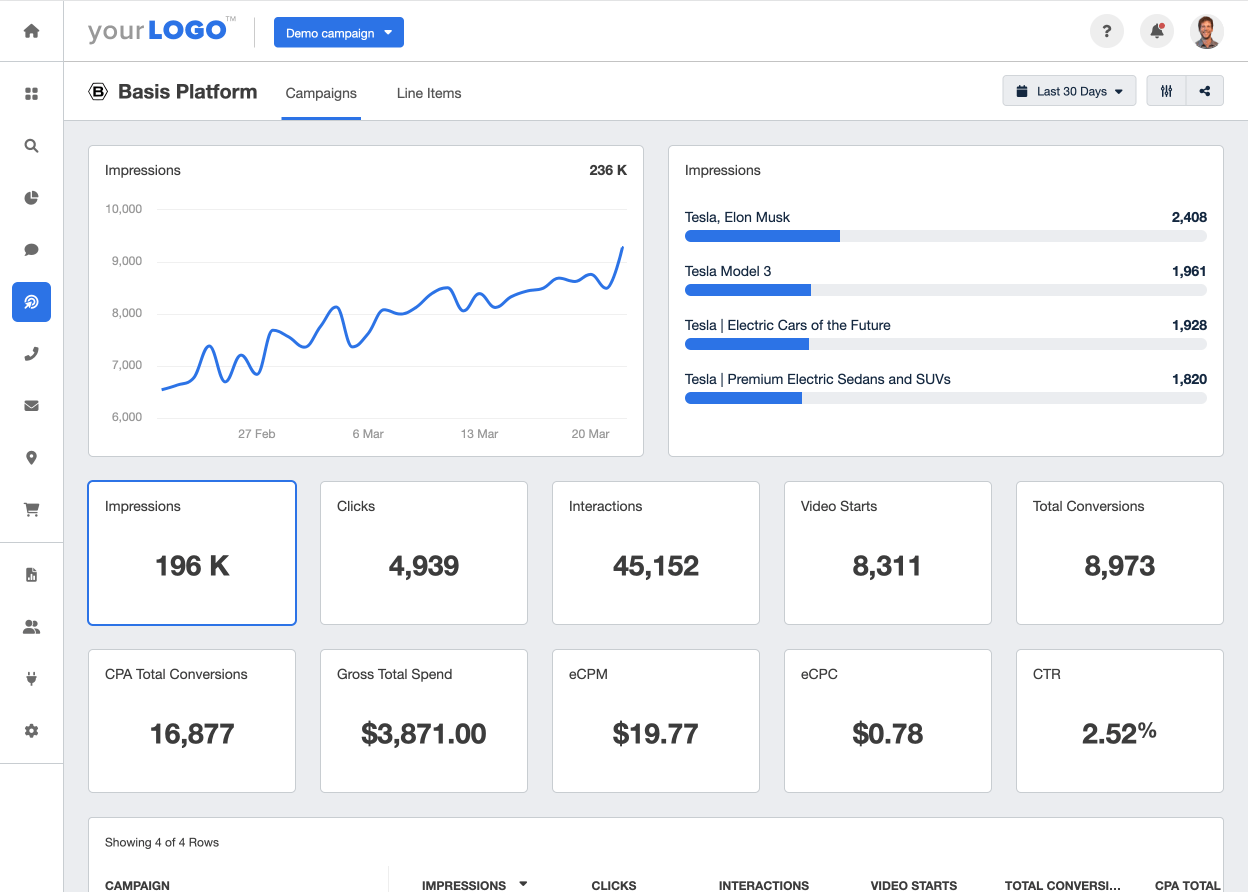The height and width of the screenshot is (892, 1248).
Task: Click the Basis Platform logo icon
Action: point(98,92)
